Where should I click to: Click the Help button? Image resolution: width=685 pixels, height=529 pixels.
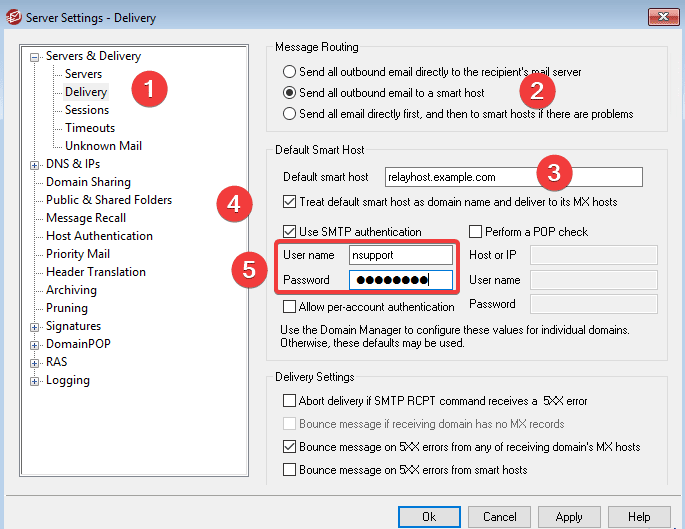639,517
